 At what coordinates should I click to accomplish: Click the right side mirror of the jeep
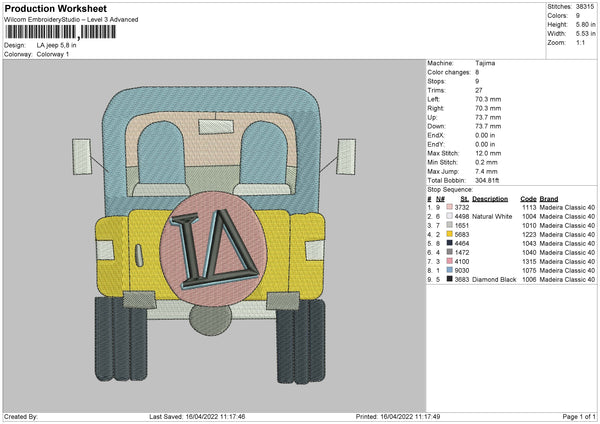(x=347, y=157)
